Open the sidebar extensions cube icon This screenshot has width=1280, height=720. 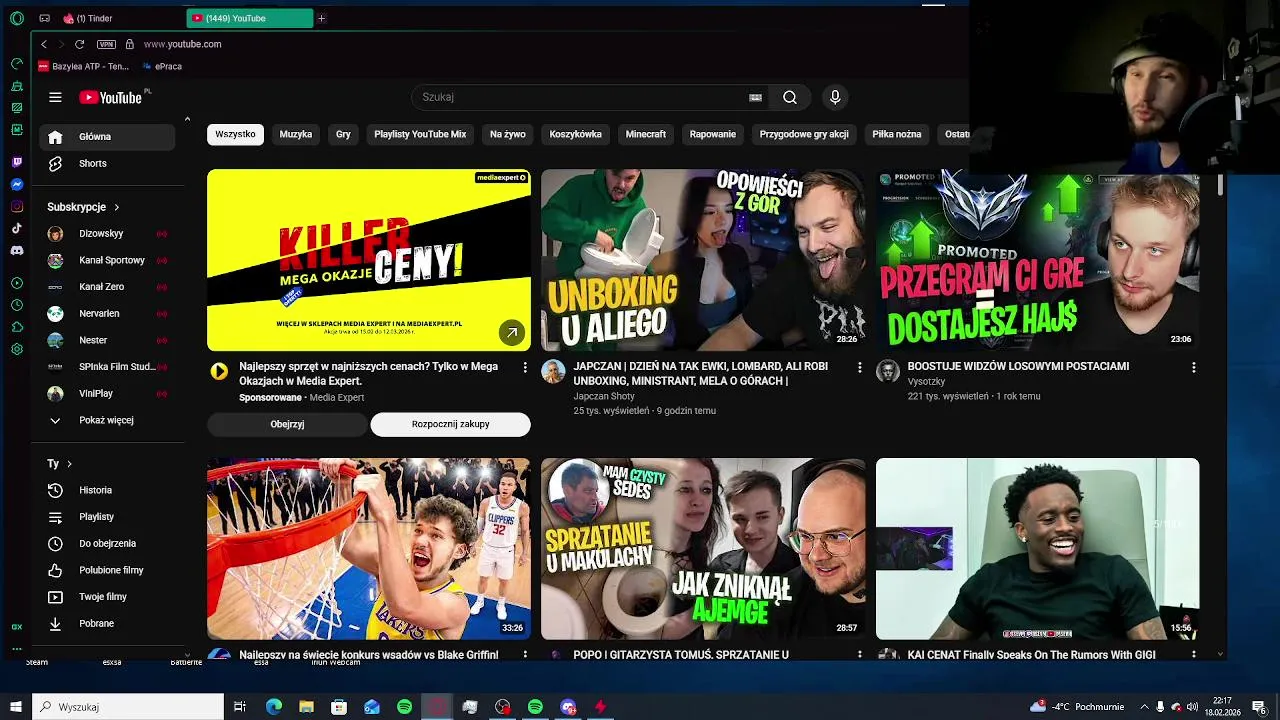[17, 327]
